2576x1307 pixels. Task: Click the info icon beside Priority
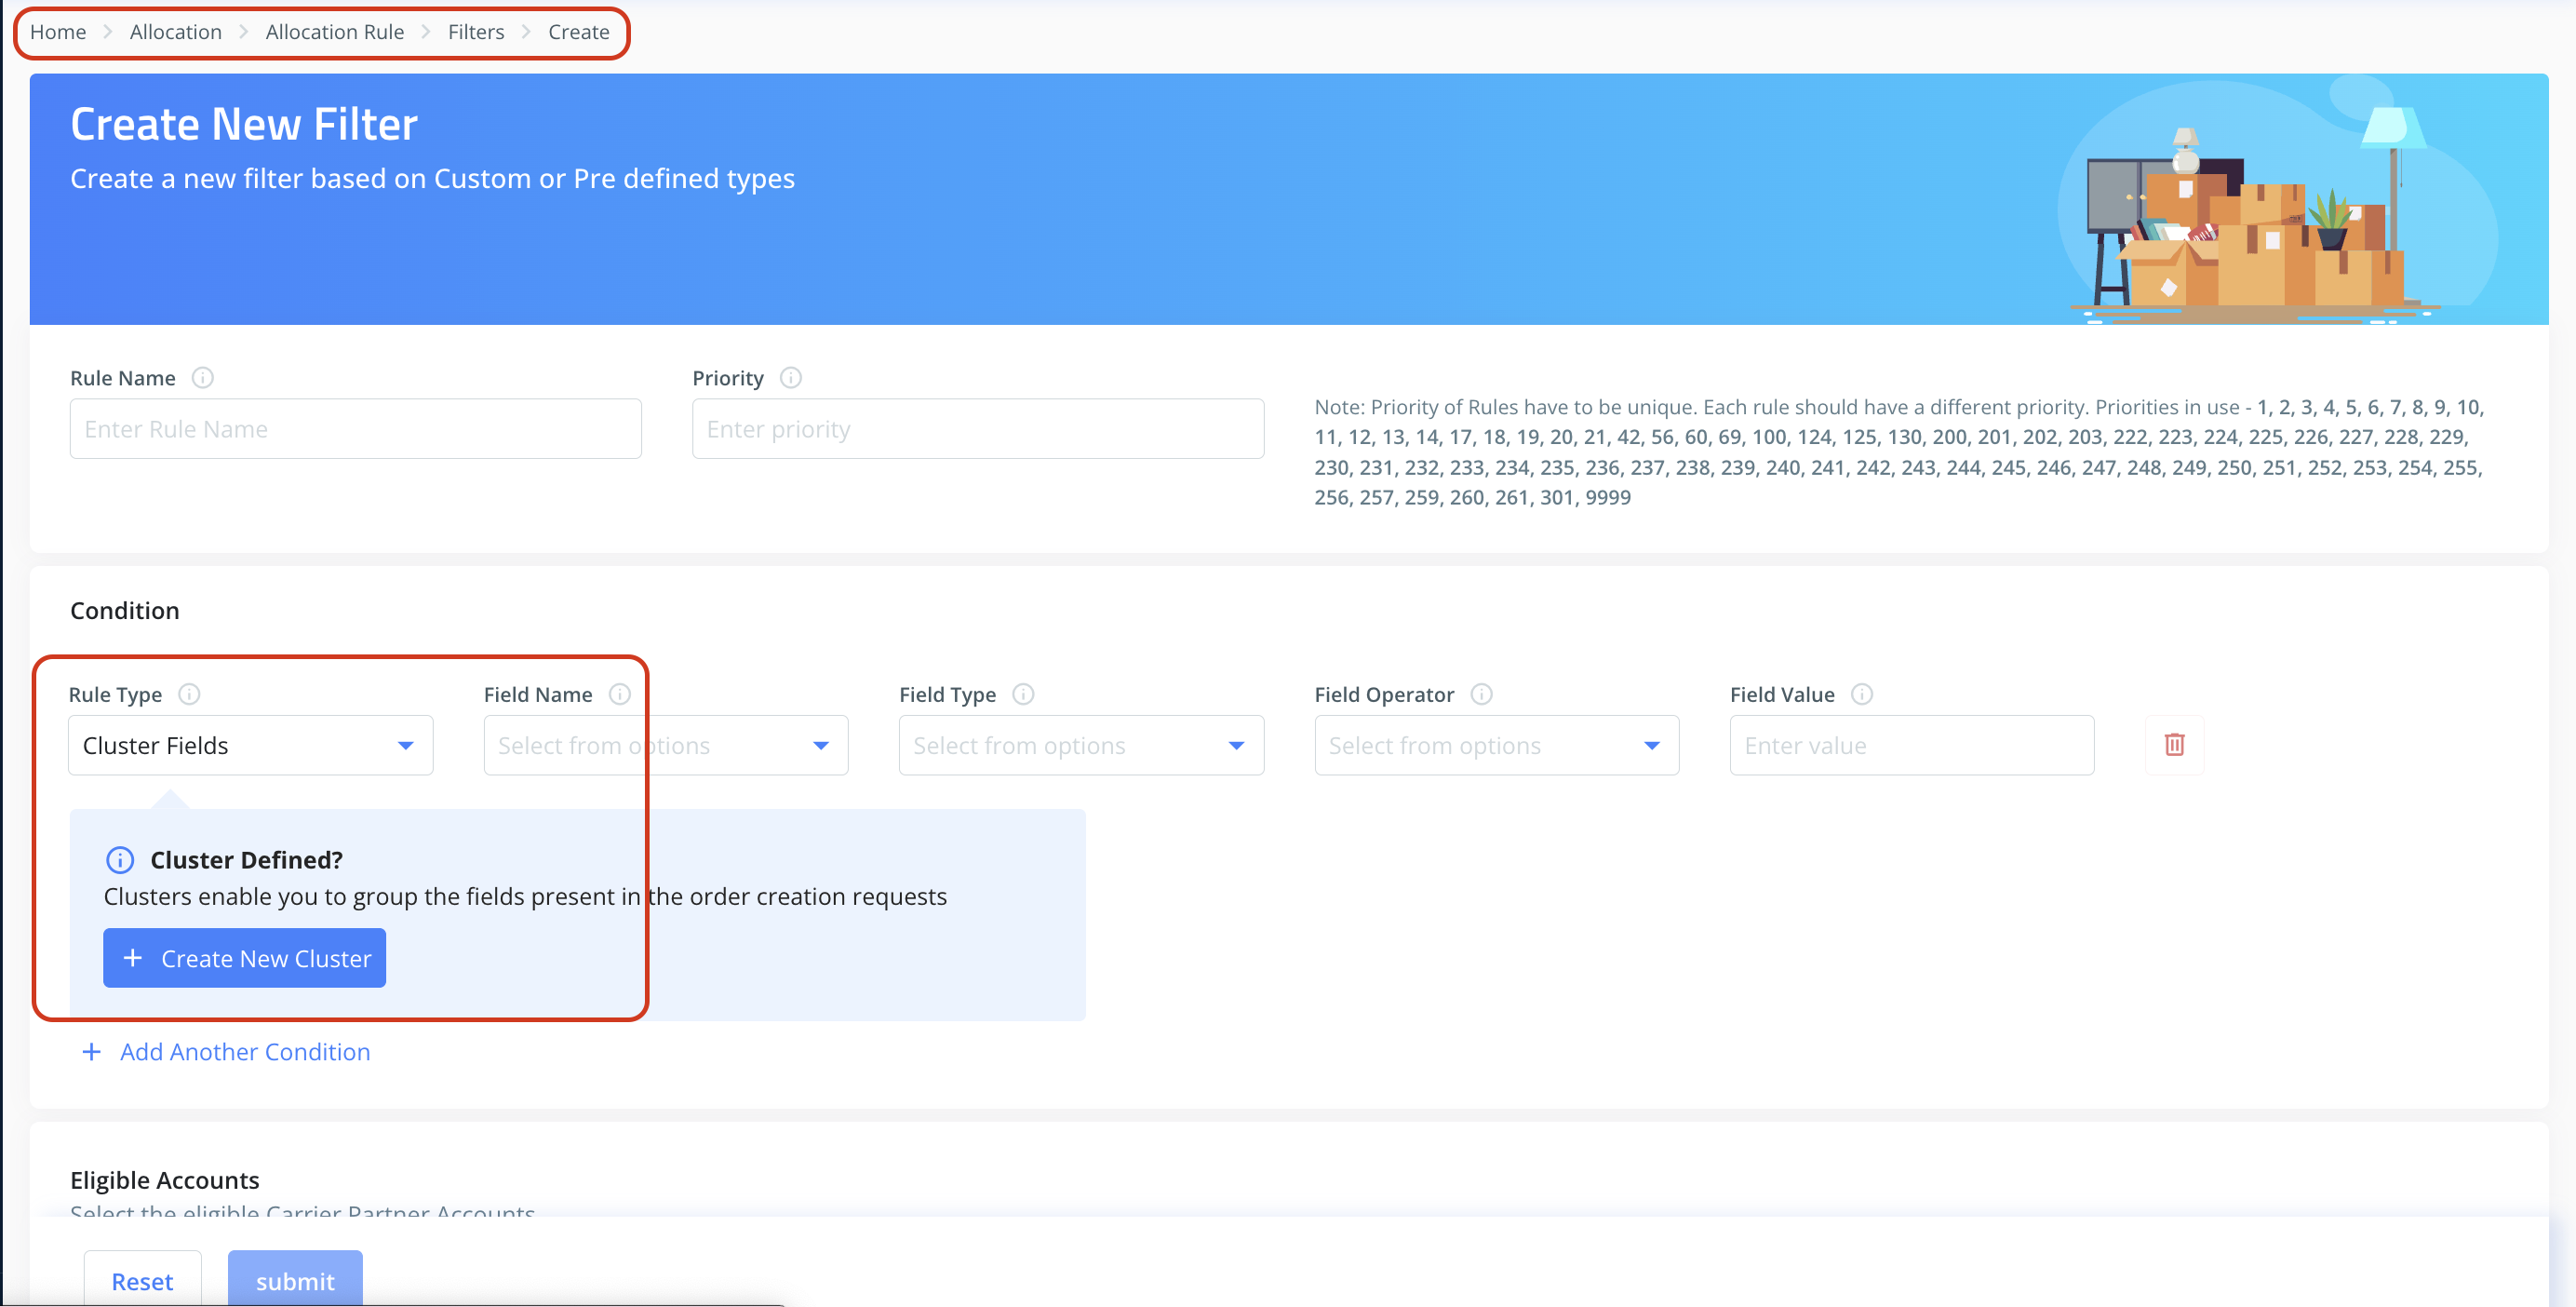click(790, 378)
